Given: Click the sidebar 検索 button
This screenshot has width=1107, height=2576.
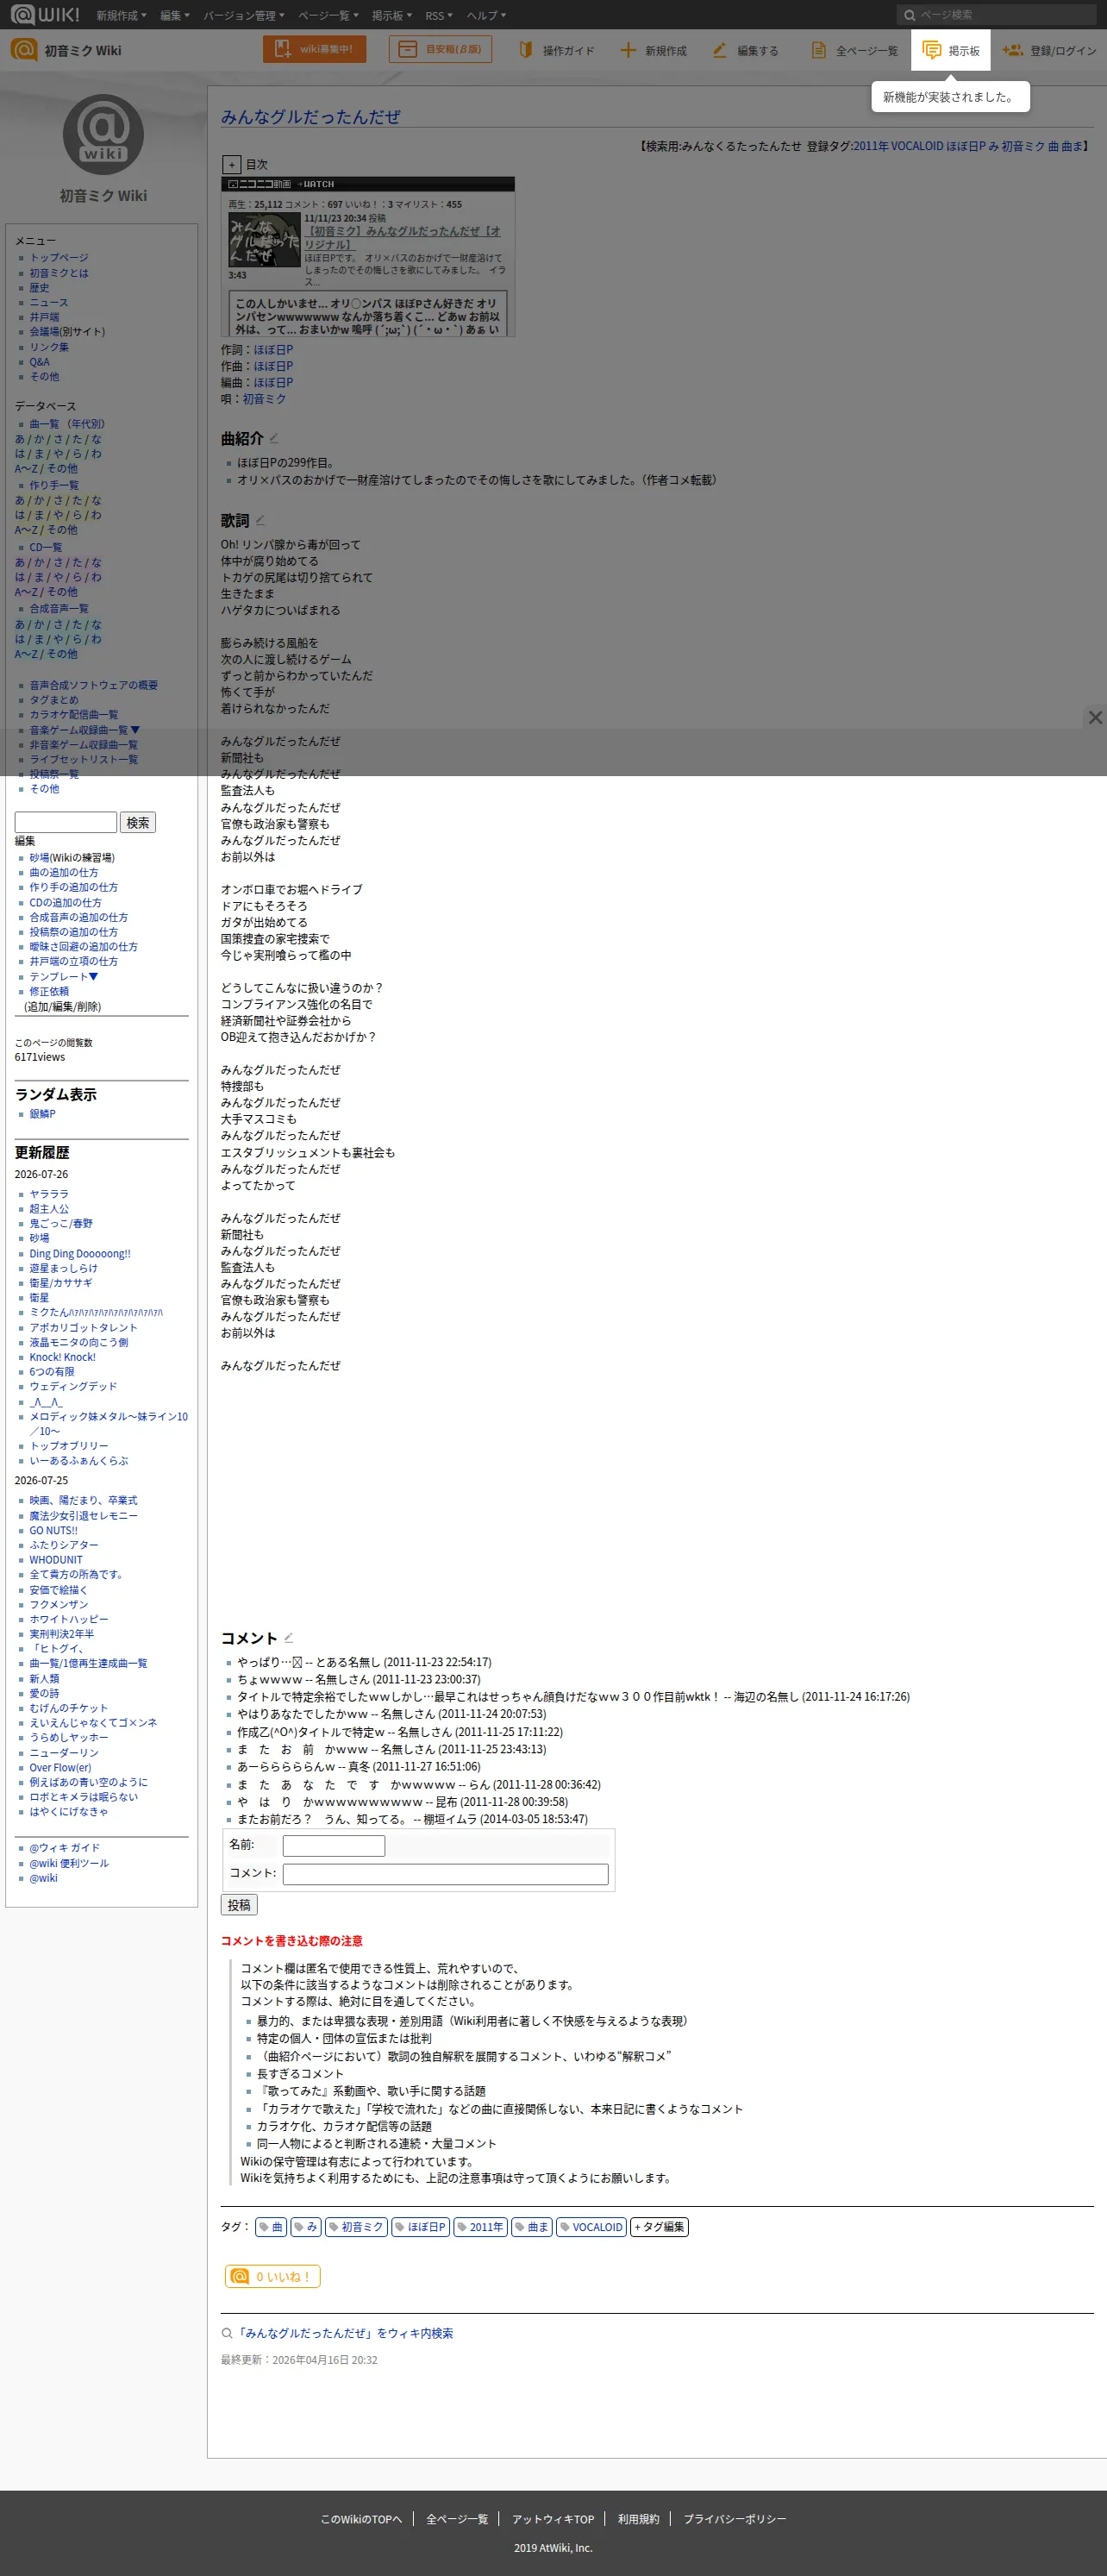Looking at the screenshot, I should click(x=138, y=822).
